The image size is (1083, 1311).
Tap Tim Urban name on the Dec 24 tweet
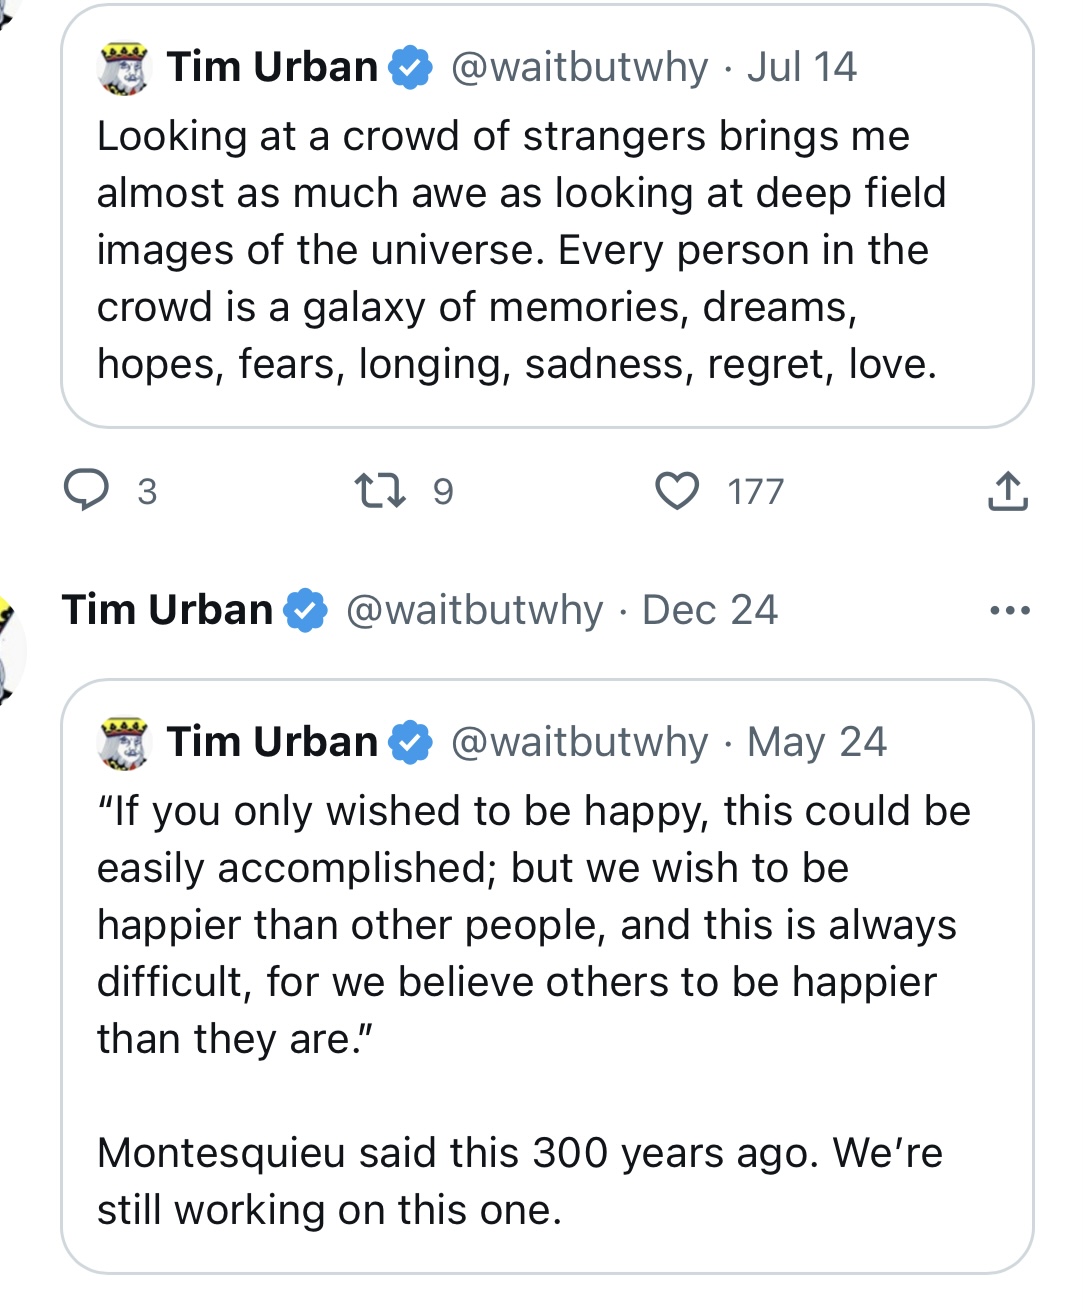tap(167, 610)
